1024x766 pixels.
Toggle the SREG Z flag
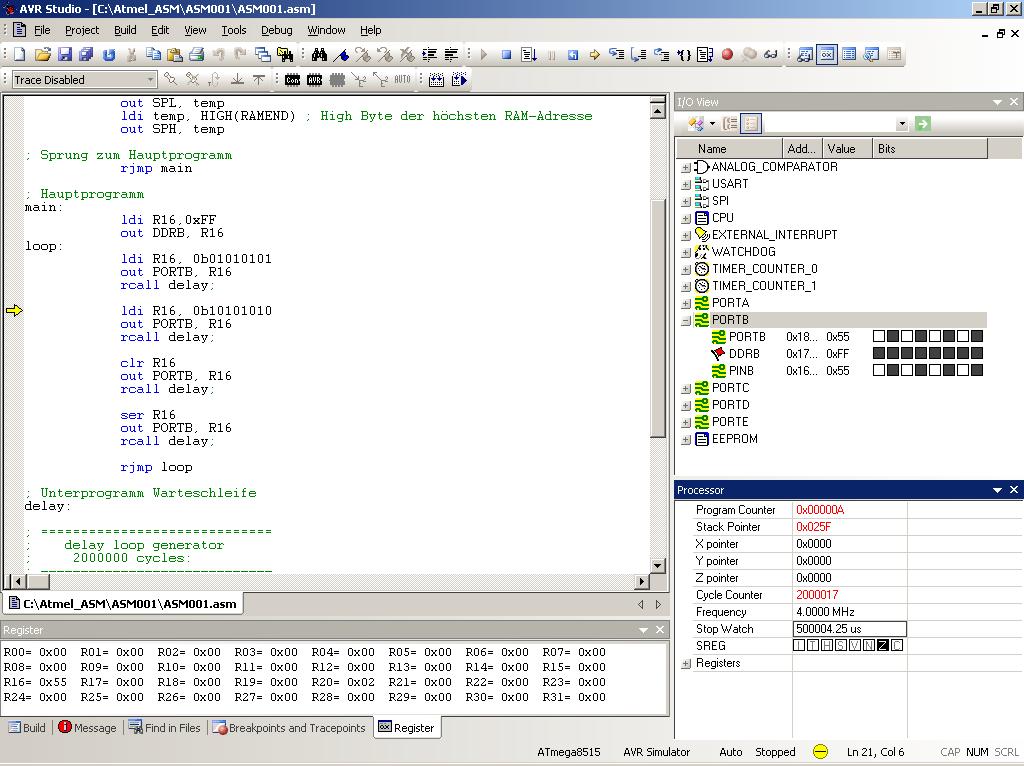(883, 645)
